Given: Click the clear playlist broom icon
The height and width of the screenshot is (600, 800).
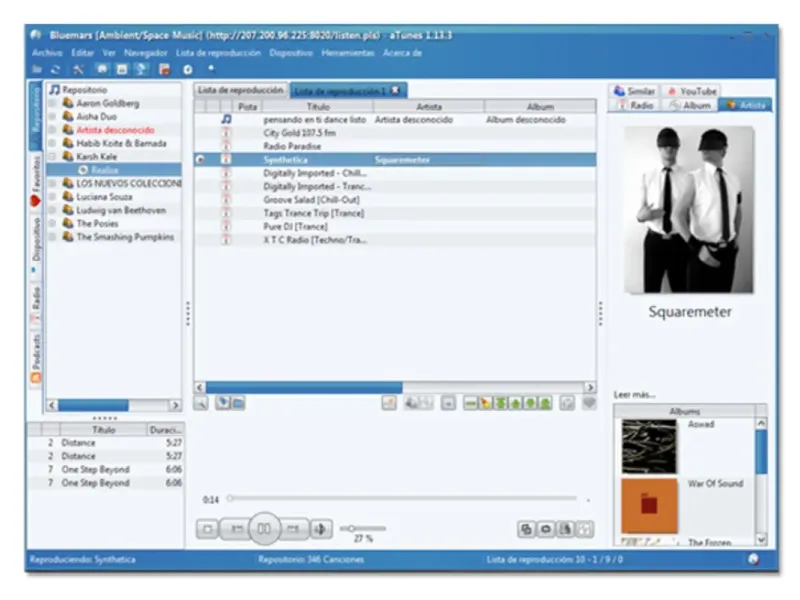Looking at the screenshot, I should [x=485, y=404].
